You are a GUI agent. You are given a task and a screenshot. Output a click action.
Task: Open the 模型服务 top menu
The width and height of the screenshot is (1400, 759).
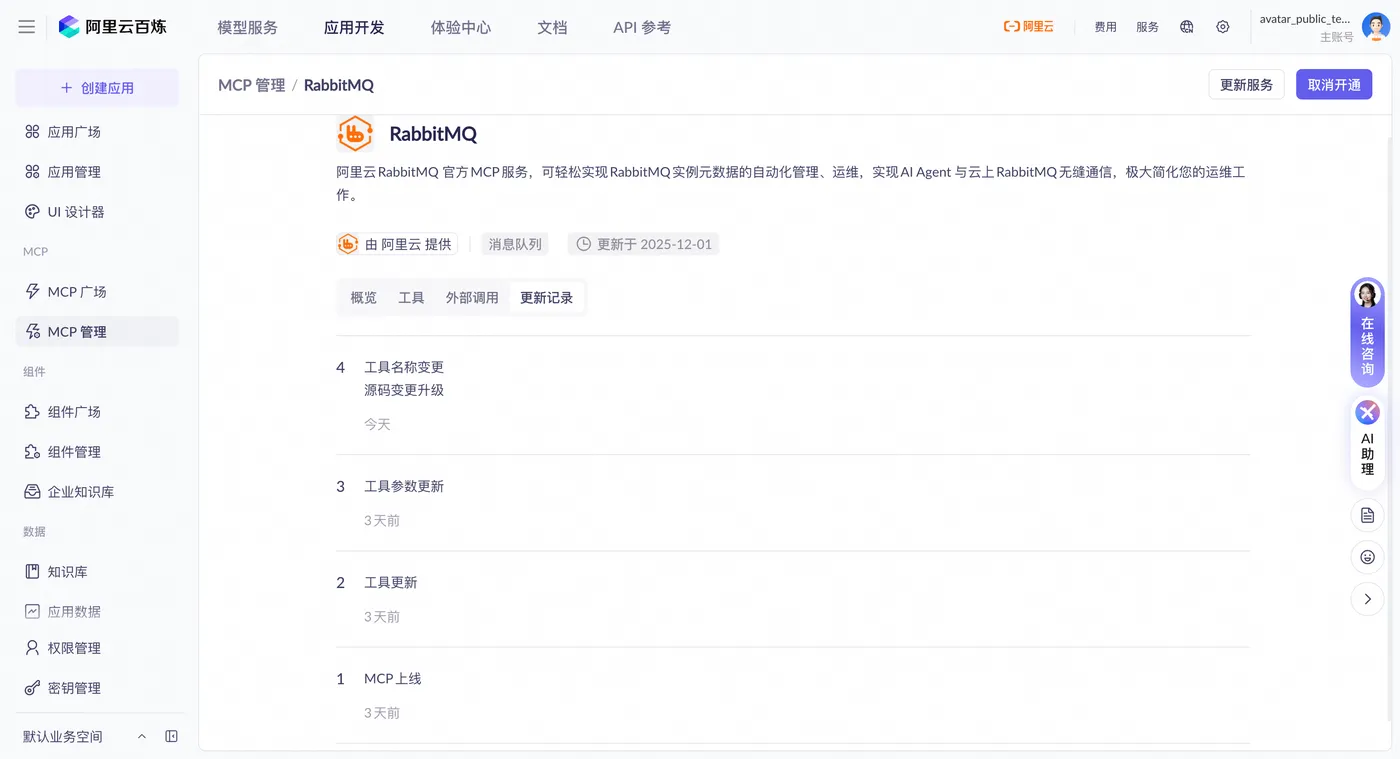click(x=247, y=27)
